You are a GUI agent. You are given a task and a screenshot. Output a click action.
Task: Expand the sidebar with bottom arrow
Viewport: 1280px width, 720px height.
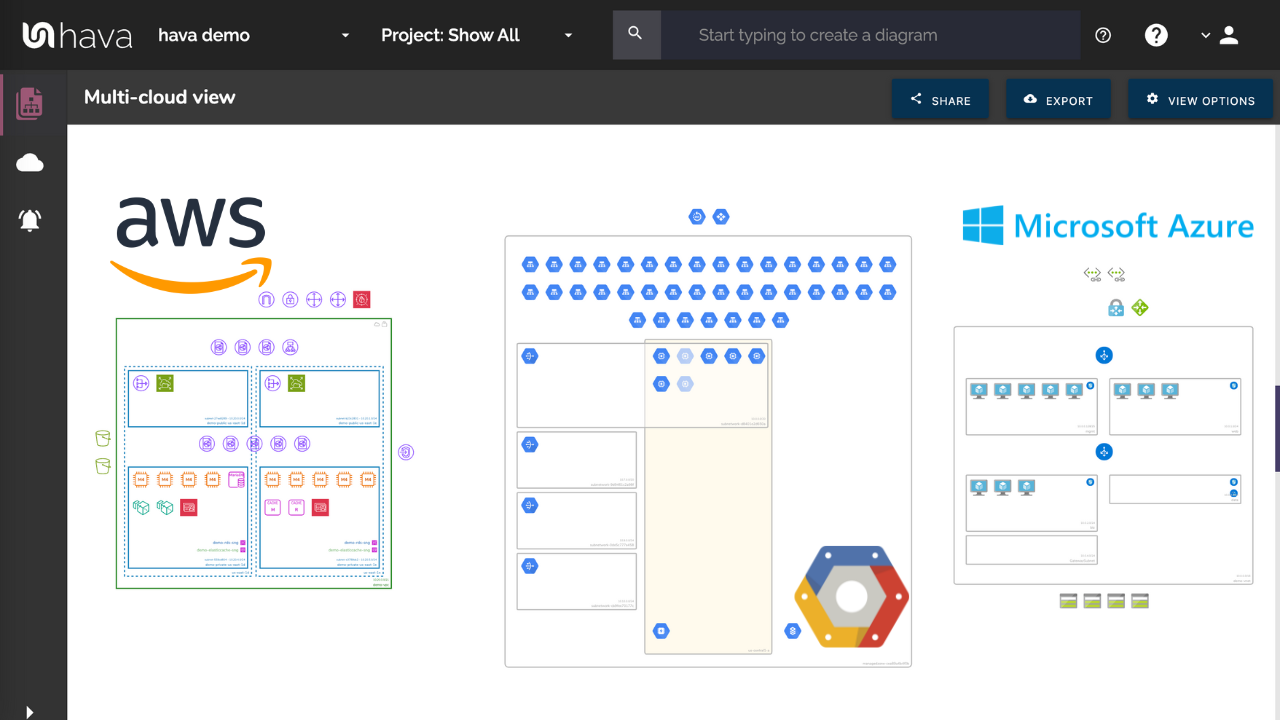pyautogui.click(x=29, y=712)
